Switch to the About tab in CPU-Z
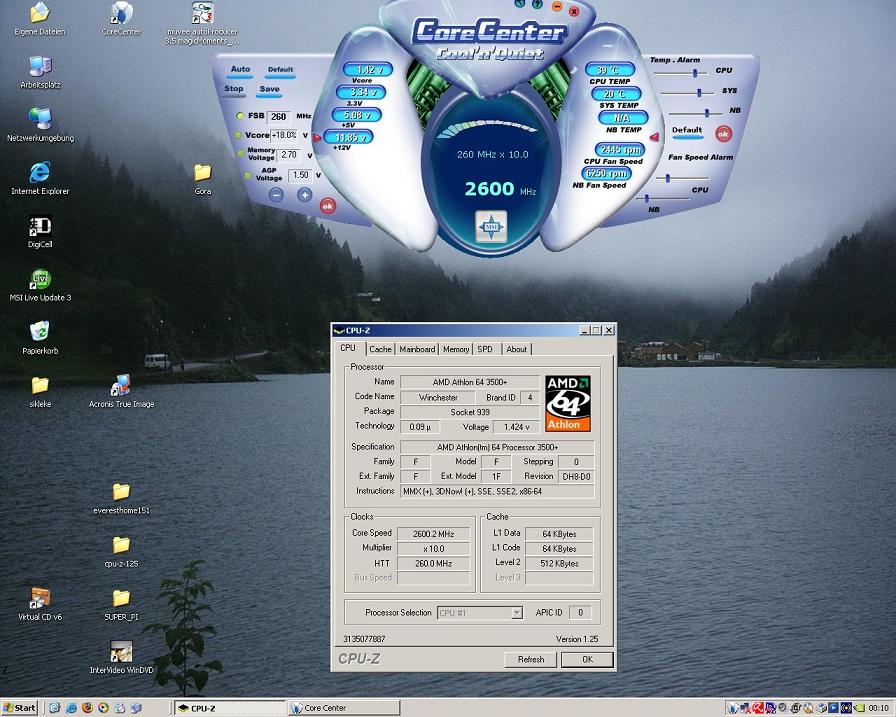Screen dimensions: 896x717 pos(517,349)
